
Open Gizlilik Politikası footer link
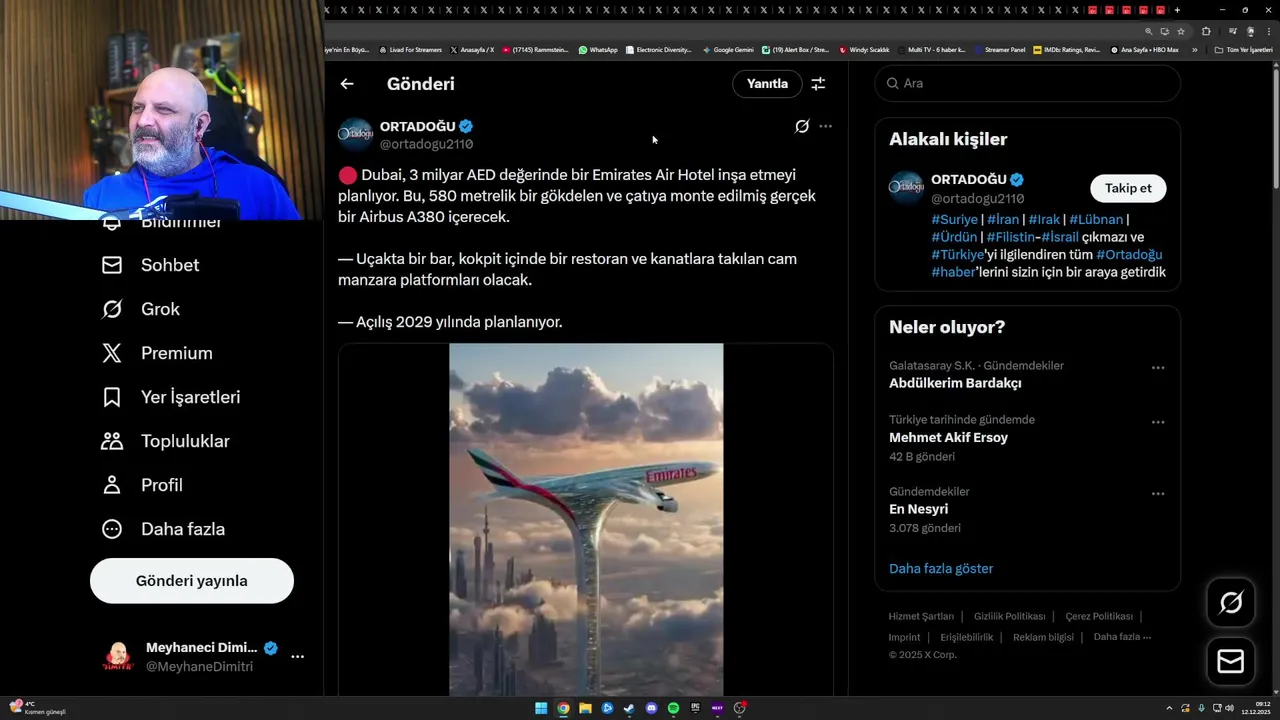click(1009, 616)
